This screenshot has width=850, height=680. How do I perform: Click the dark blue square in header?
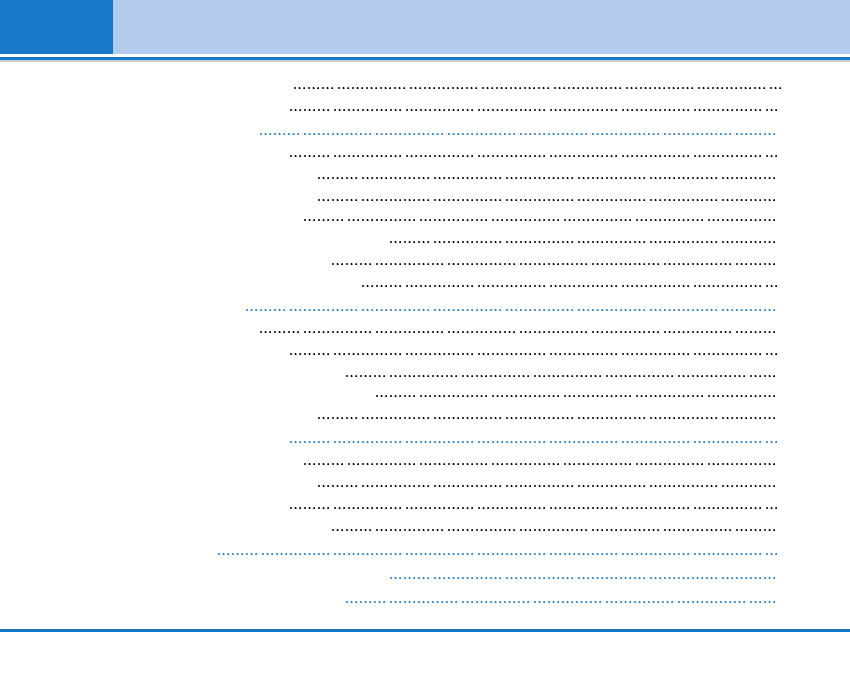56,27
